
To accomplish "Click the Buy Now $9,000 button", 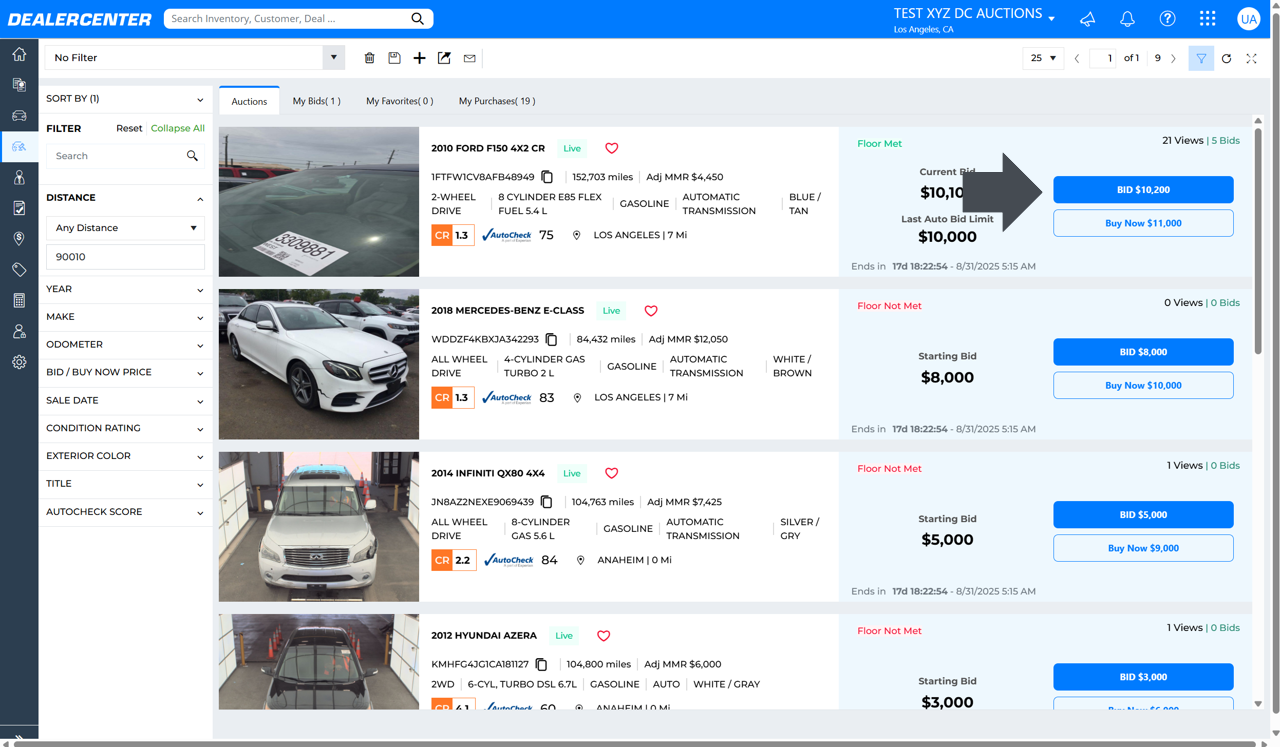I will (x=1143, y=548).
